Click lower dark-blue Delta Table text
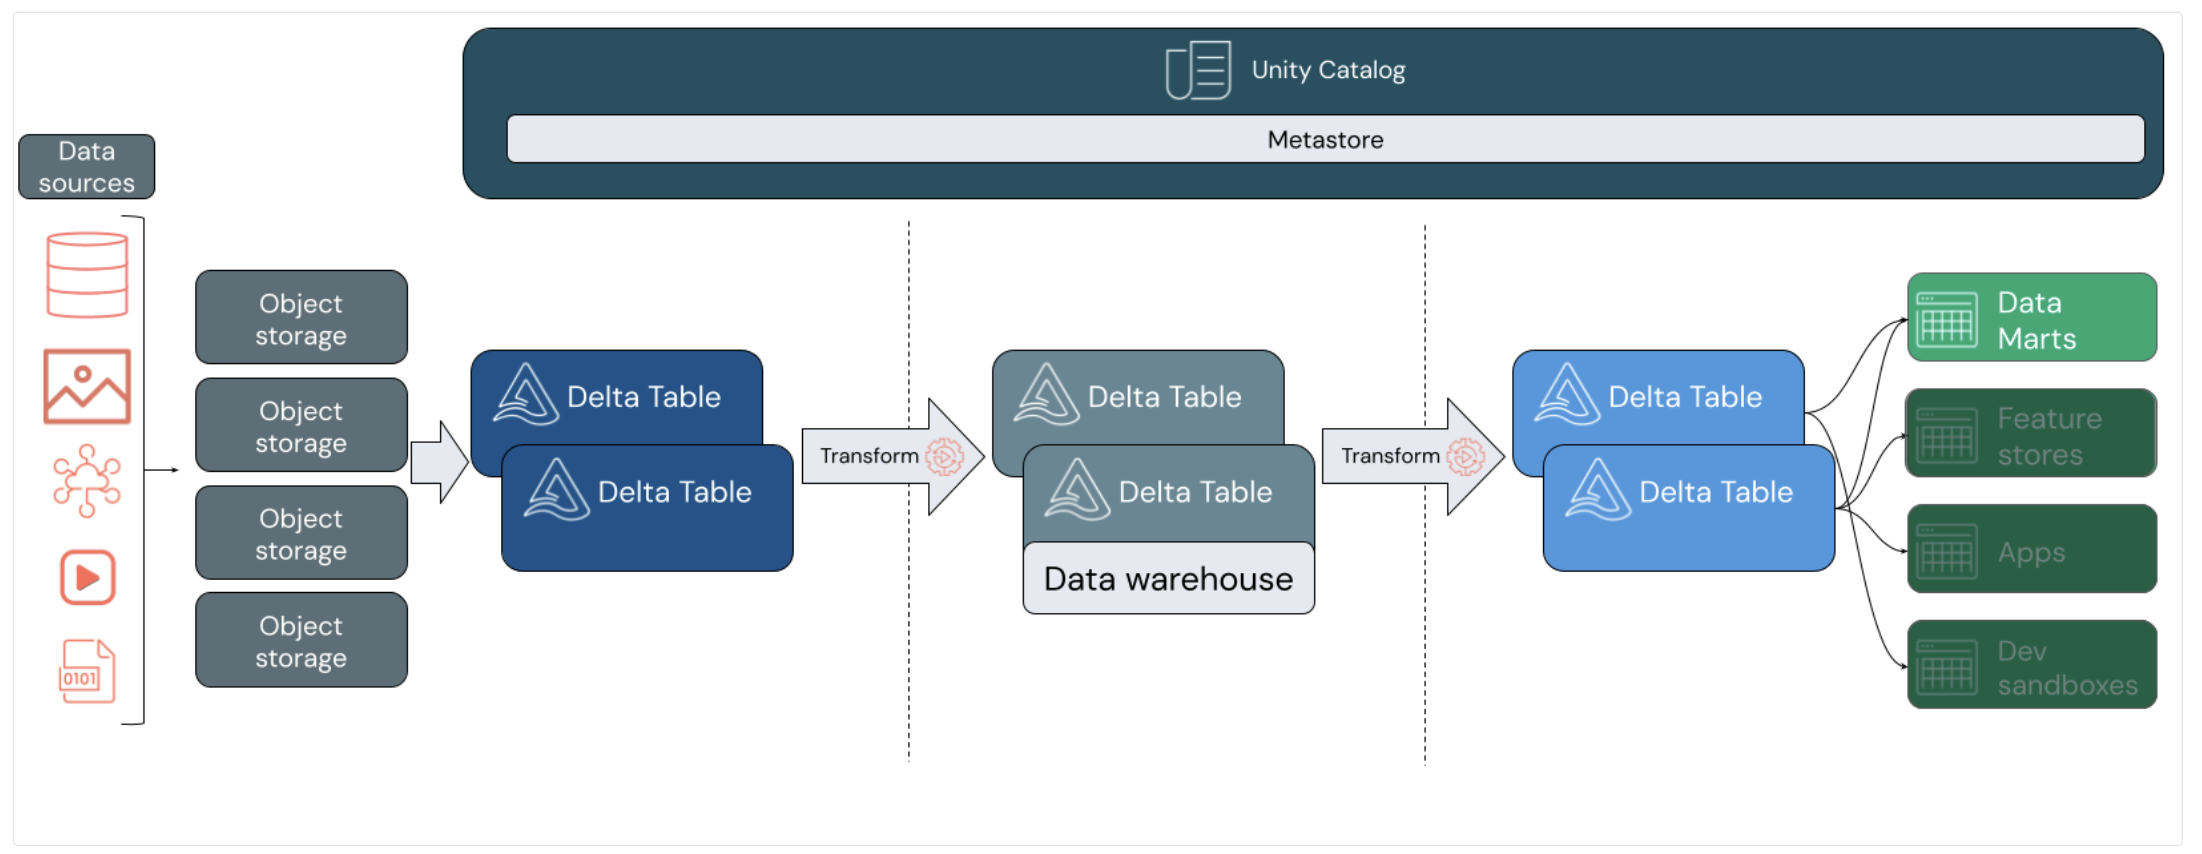Image resolution: width=2202 pixels, height=854 pixels. 675,492
